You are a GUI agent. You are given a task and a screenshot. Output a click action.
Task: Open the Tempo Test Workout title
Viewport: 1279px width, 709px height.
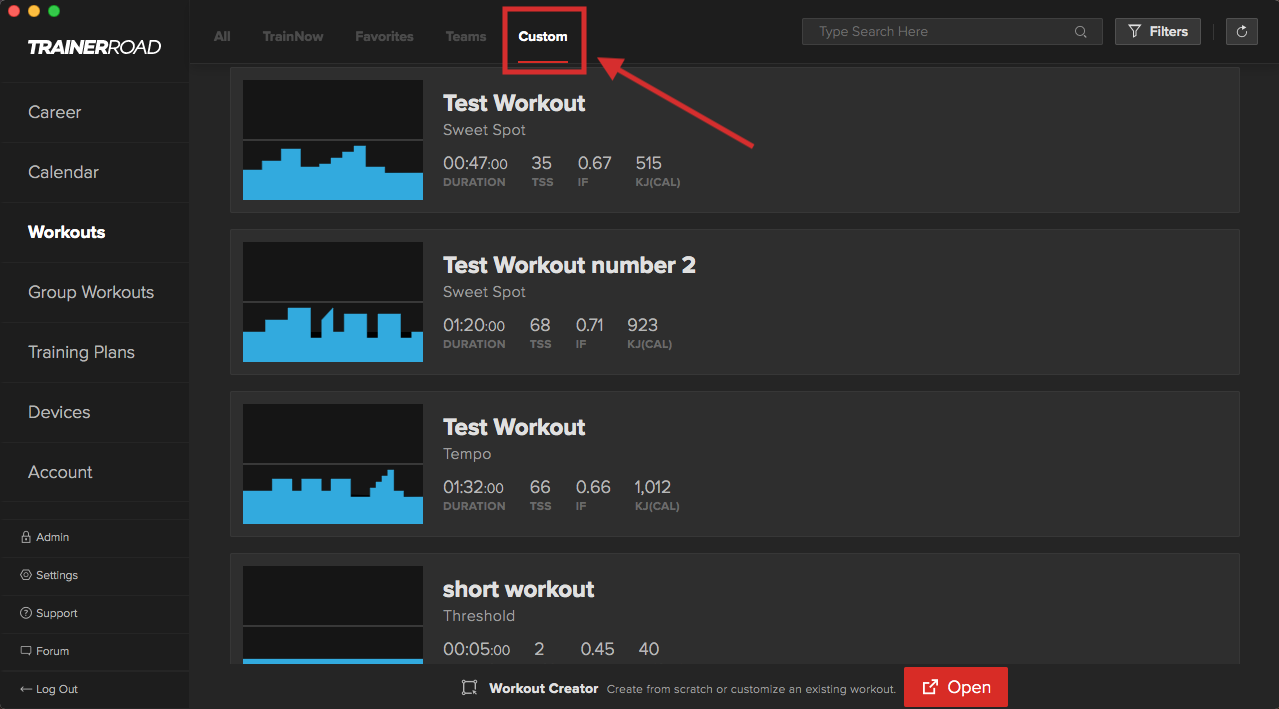[514, 427]
